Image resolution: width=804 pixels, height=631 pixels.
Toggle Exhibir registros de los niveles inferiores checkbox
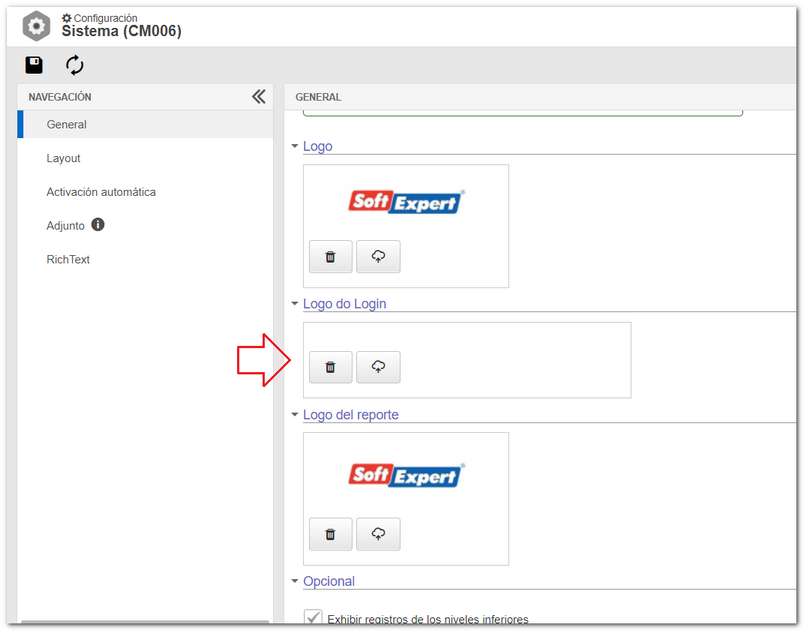[x=313, y=618]
